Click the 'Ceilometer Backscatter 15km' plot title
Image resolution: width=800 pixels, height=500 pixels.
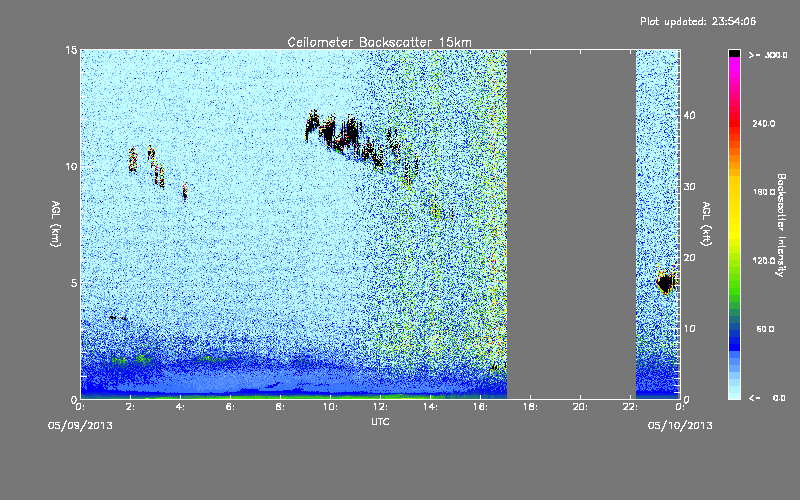379,42
